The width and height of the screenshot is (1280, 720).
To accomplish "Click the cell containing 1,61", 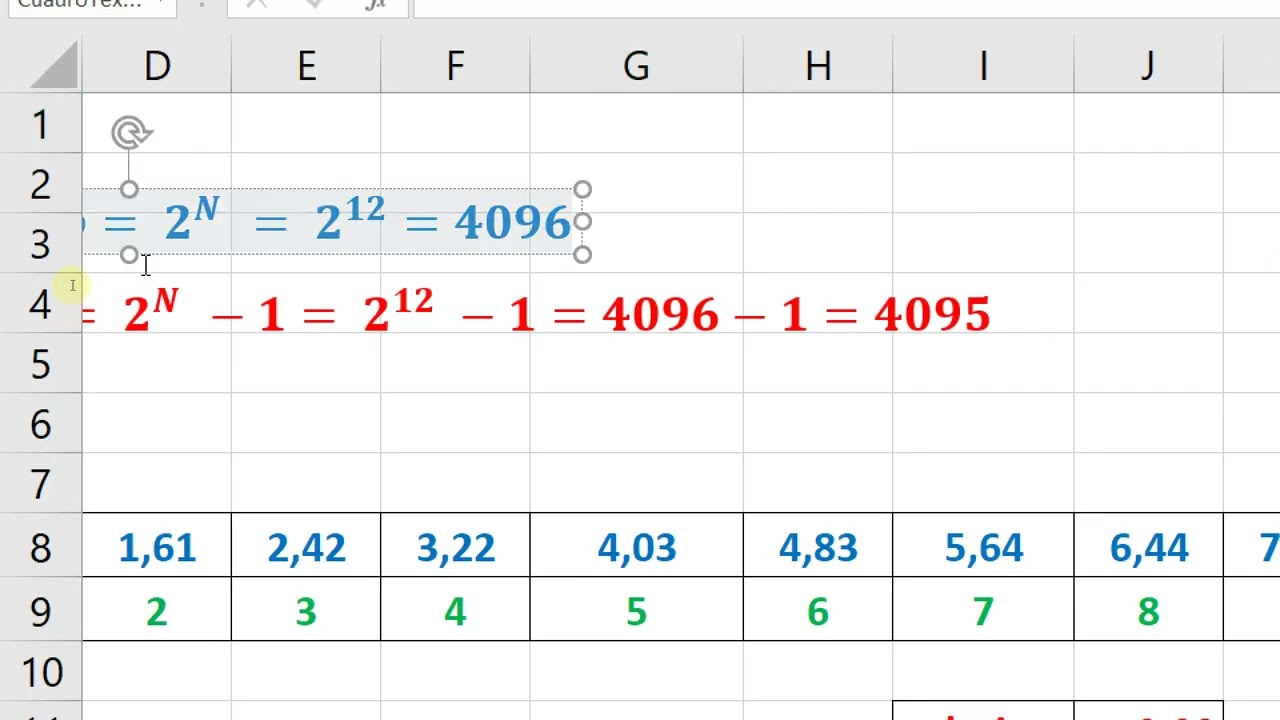I will [x=157, y=546].
